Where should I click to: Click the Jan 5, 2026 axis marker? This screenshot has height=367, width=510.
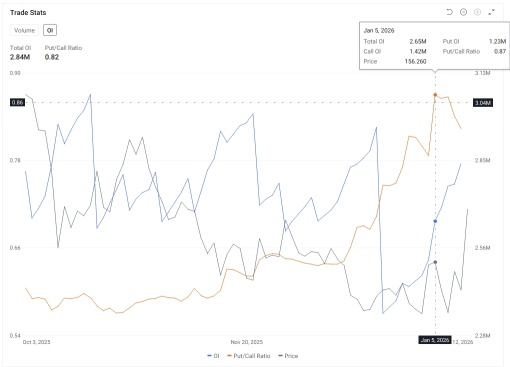435,340
